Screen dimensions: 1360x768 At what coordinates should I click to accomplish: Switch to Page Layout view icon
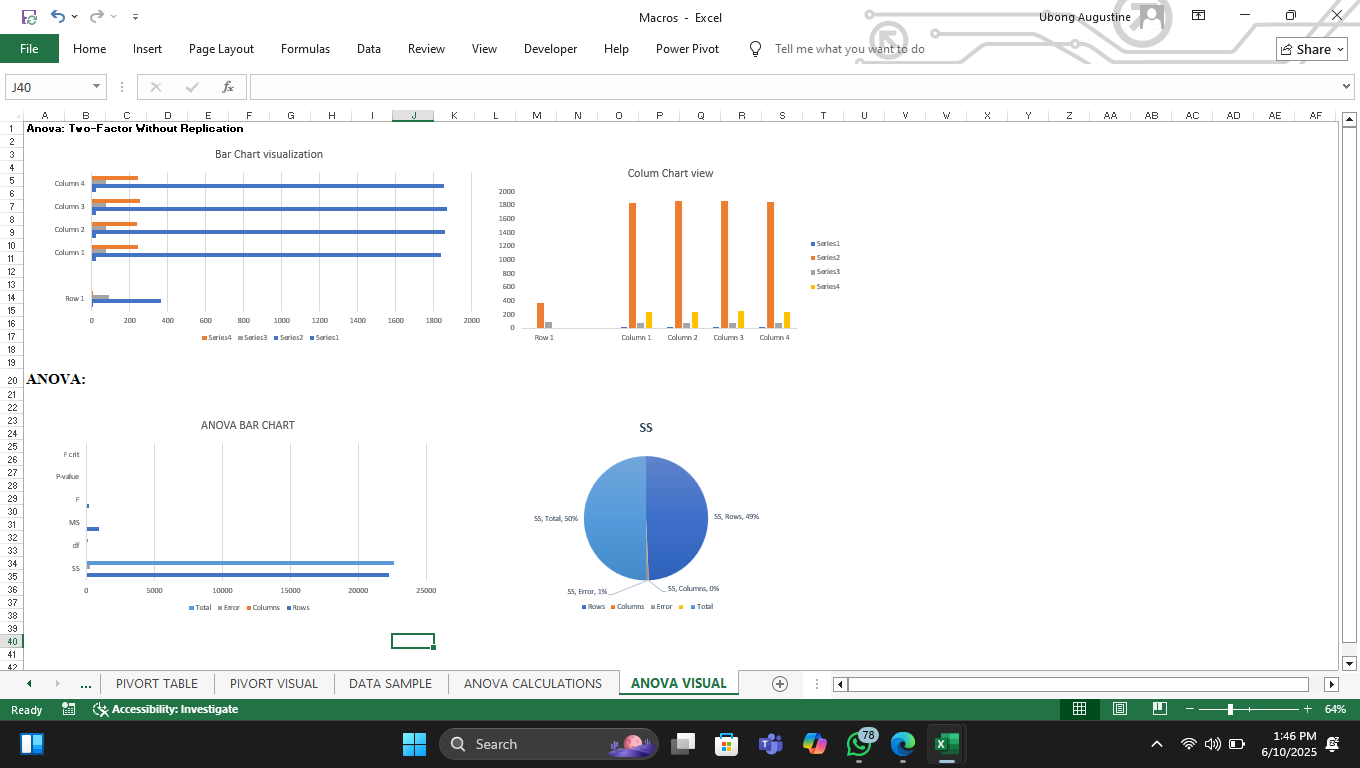point(1120,709)
